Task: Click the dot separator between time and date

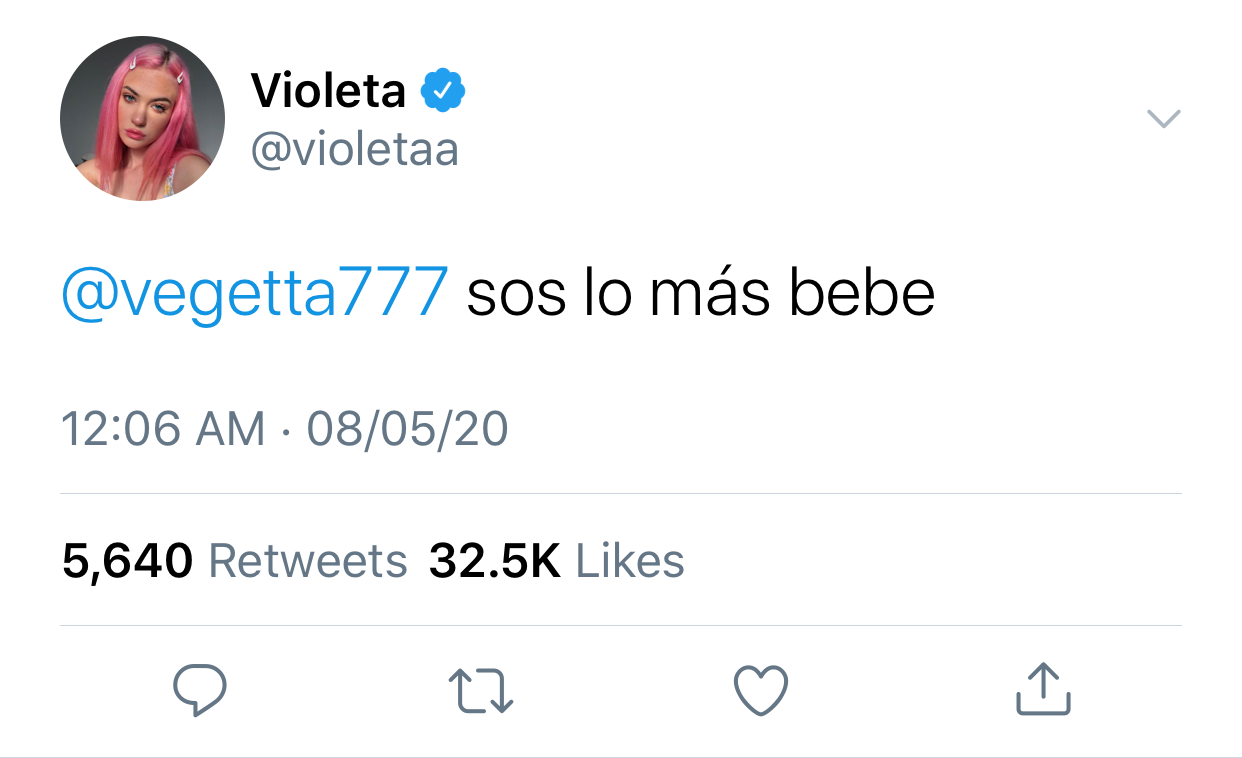Action: pyautogui.click(x=286, y=431)
